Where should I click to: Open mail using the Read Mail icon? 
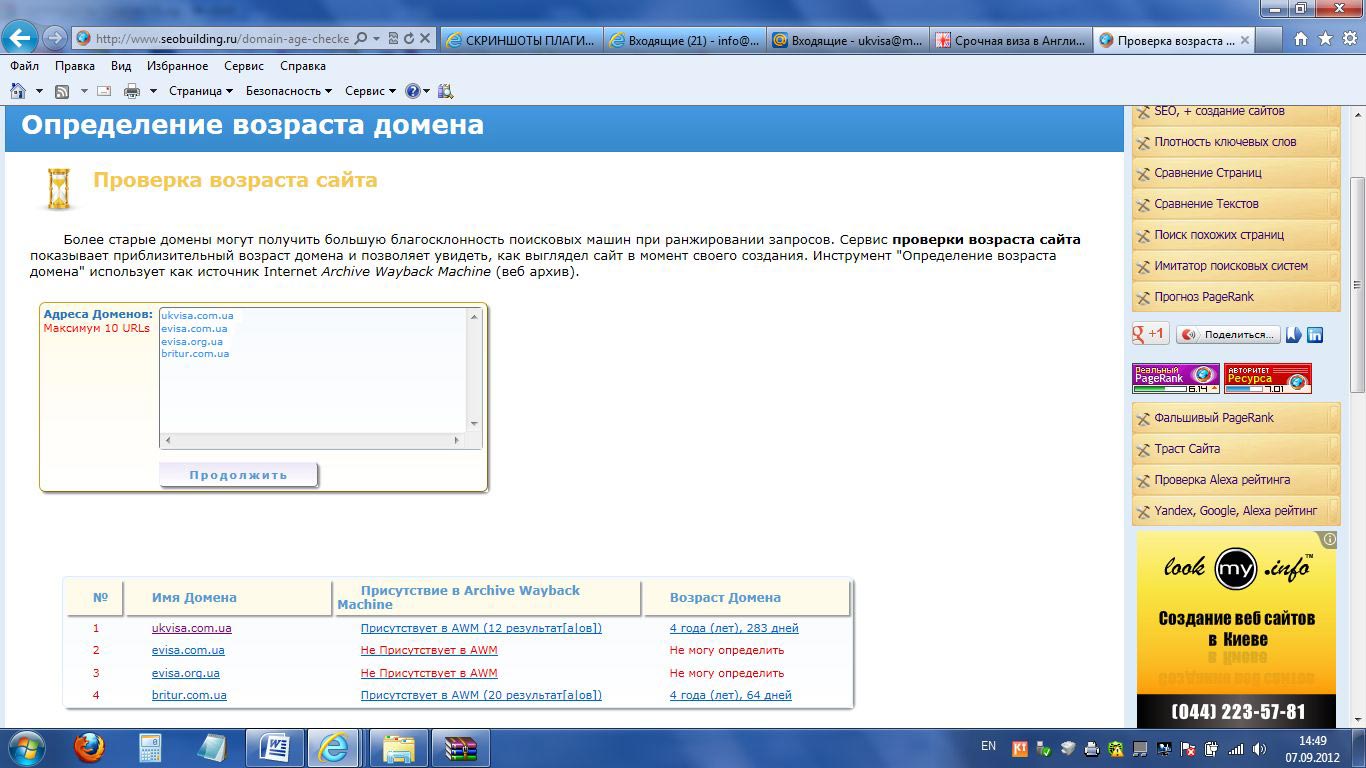[x=102, y=90]
